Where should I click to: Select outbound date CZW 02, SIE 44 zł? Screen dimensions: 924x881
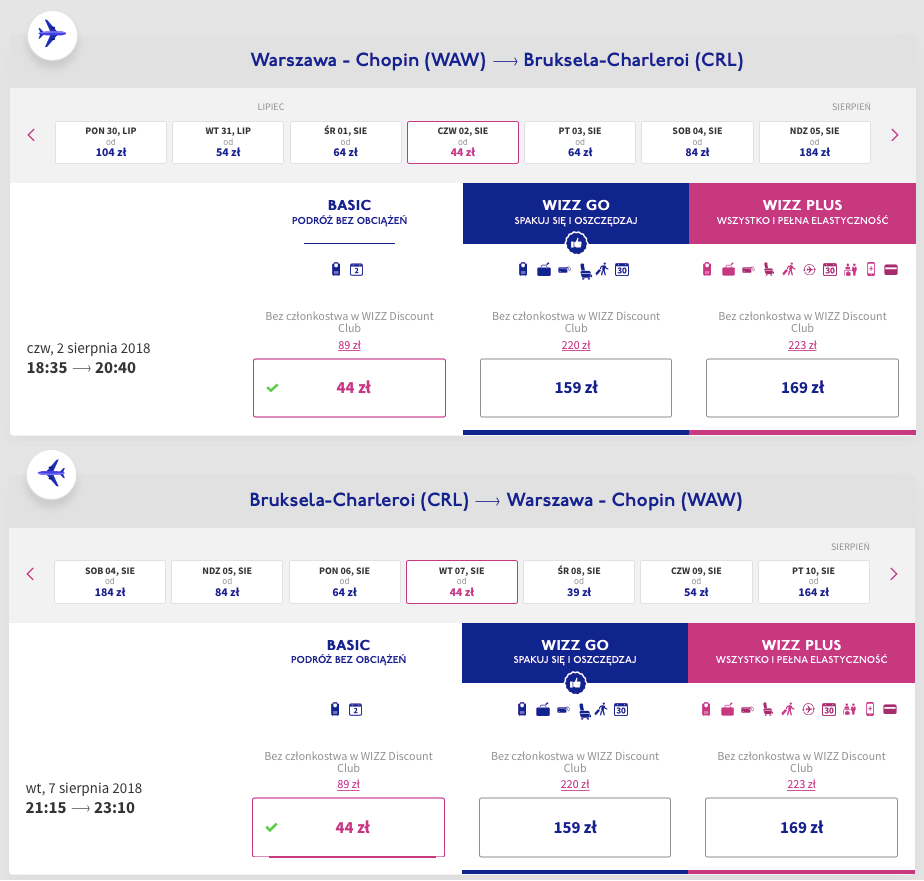(463, 142)
